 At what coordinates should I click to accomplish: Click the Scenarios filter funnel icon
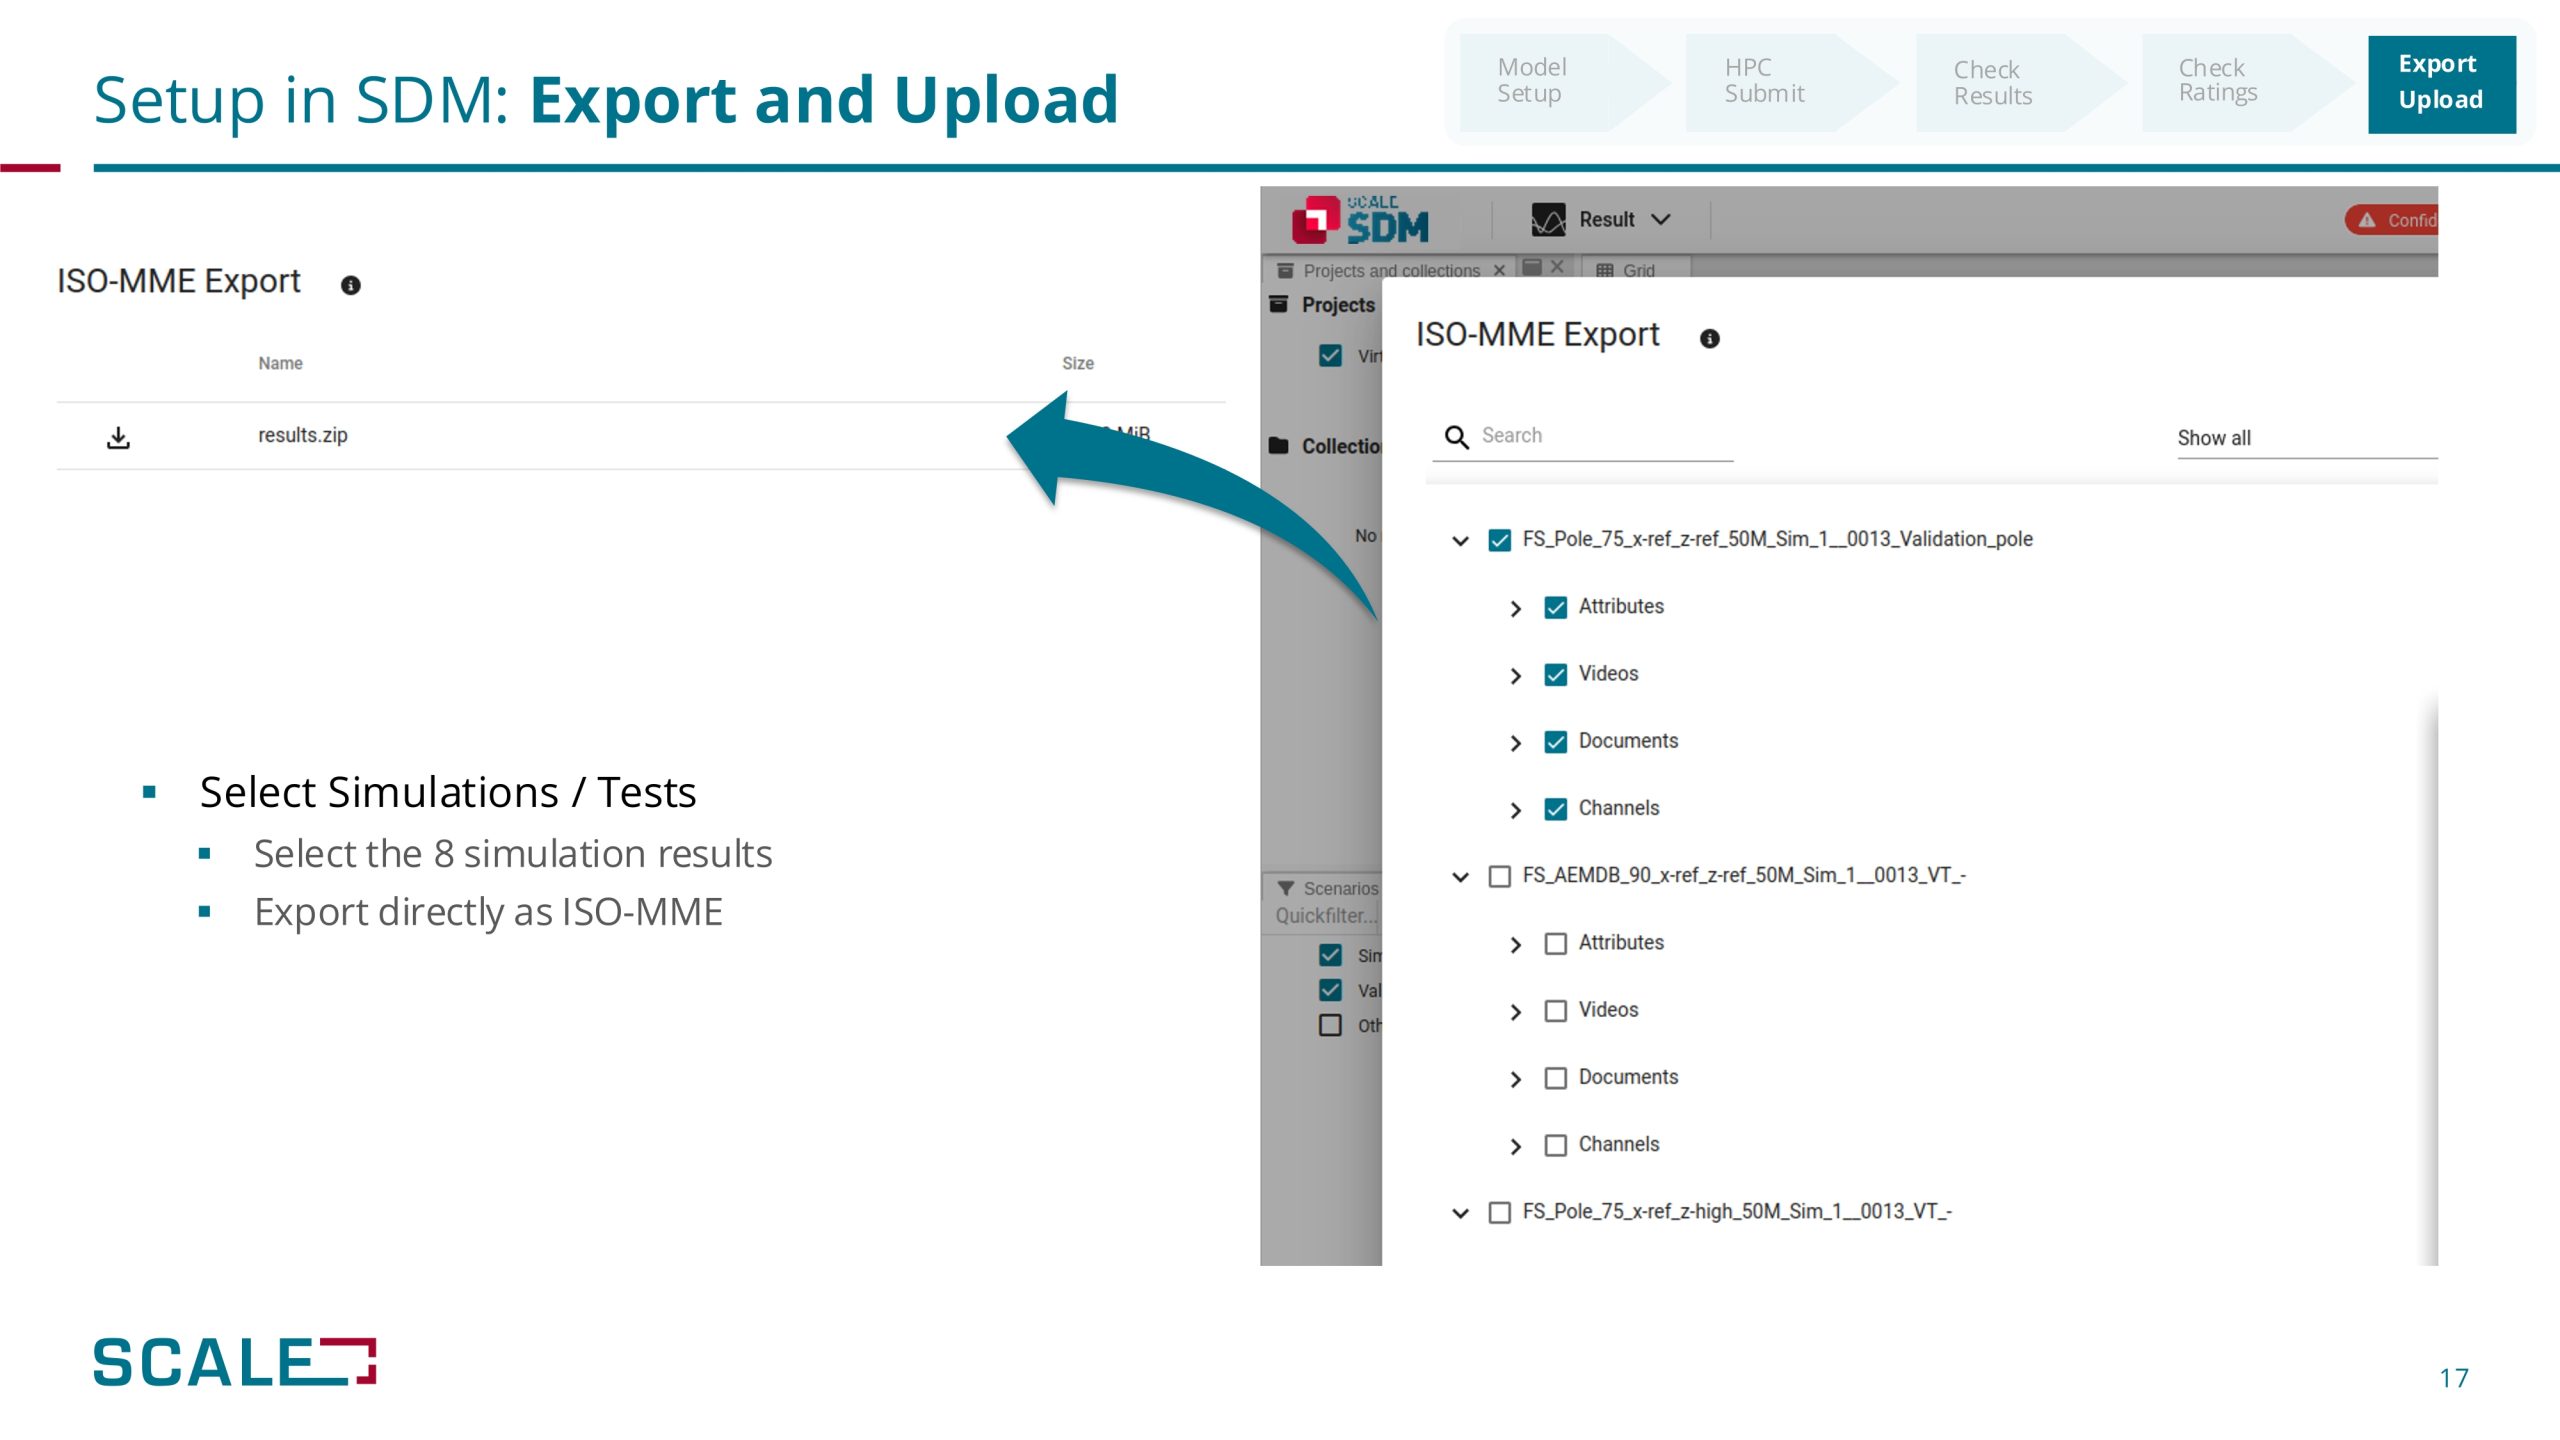(1286, 888)
